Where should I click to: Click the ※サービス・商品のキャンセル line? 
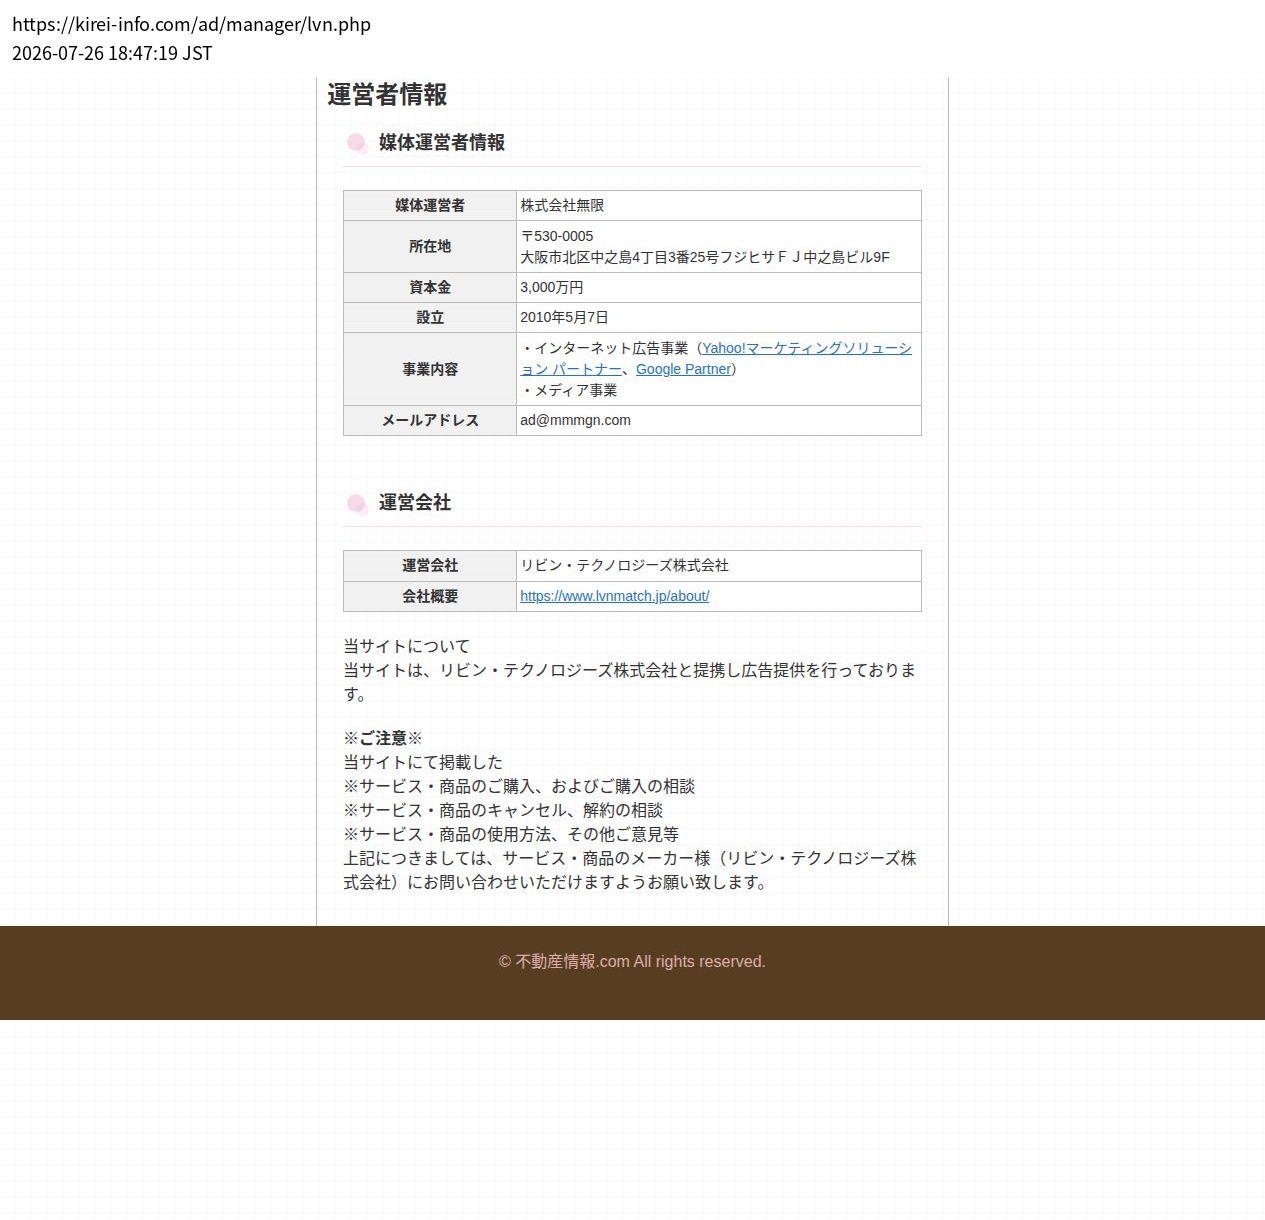pyautogui.click(x=503, y=810)
